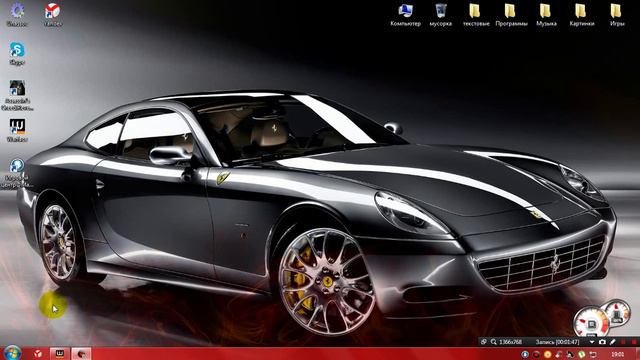
Task: Click the CPU meter gadget
Action: (x=591, y=323)
